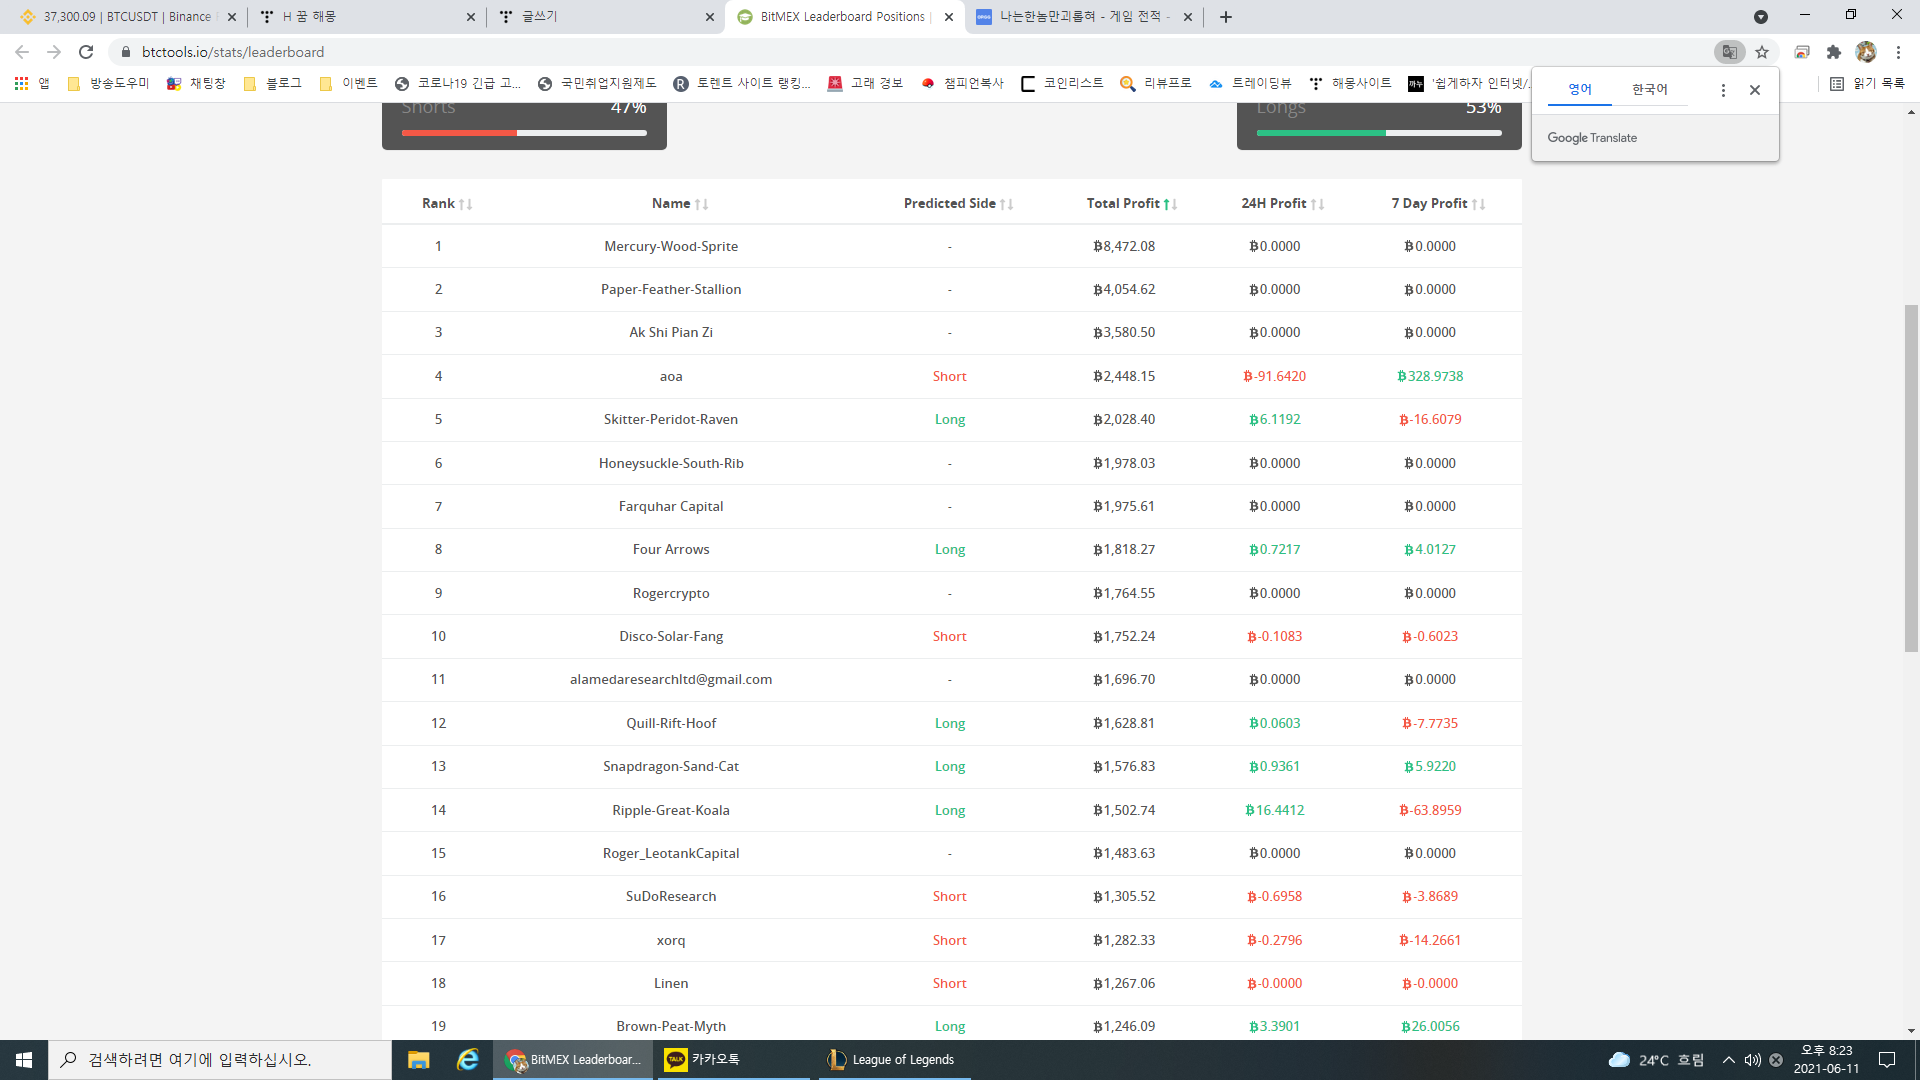Click Brown-Peat-Myth 7 day profit 26.0056
Screen dimensions: 1920x1080
click(x=1430, y=1026)
